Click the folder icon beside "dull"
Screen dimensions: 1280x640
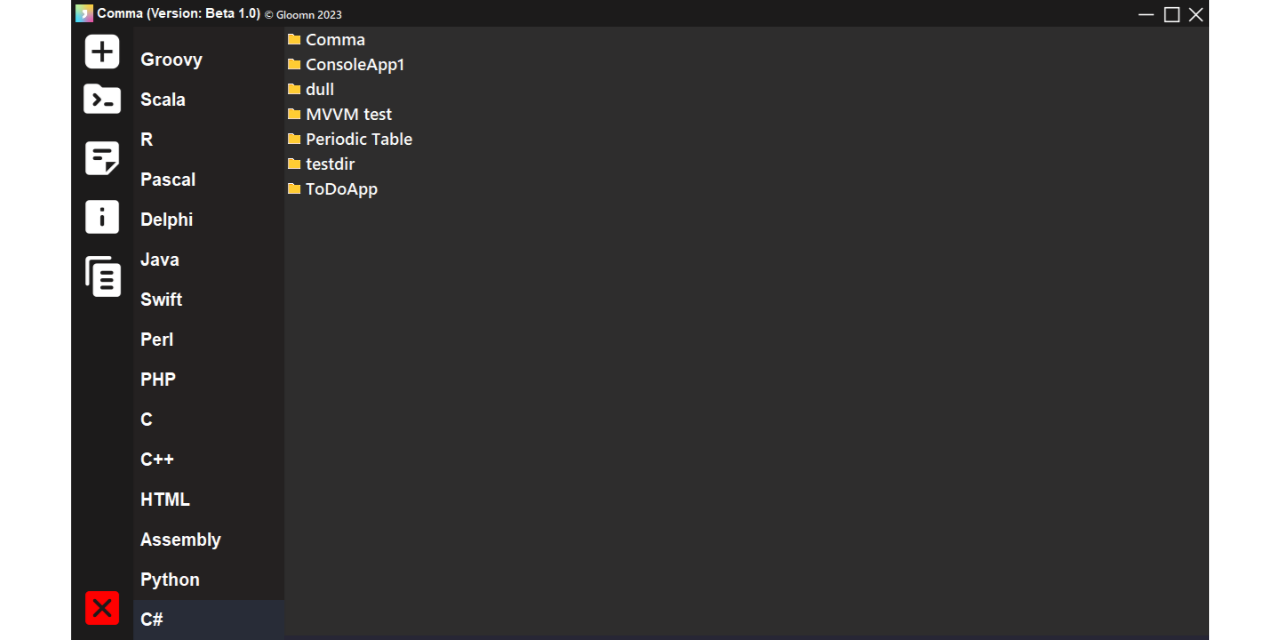tap(292, 88)
